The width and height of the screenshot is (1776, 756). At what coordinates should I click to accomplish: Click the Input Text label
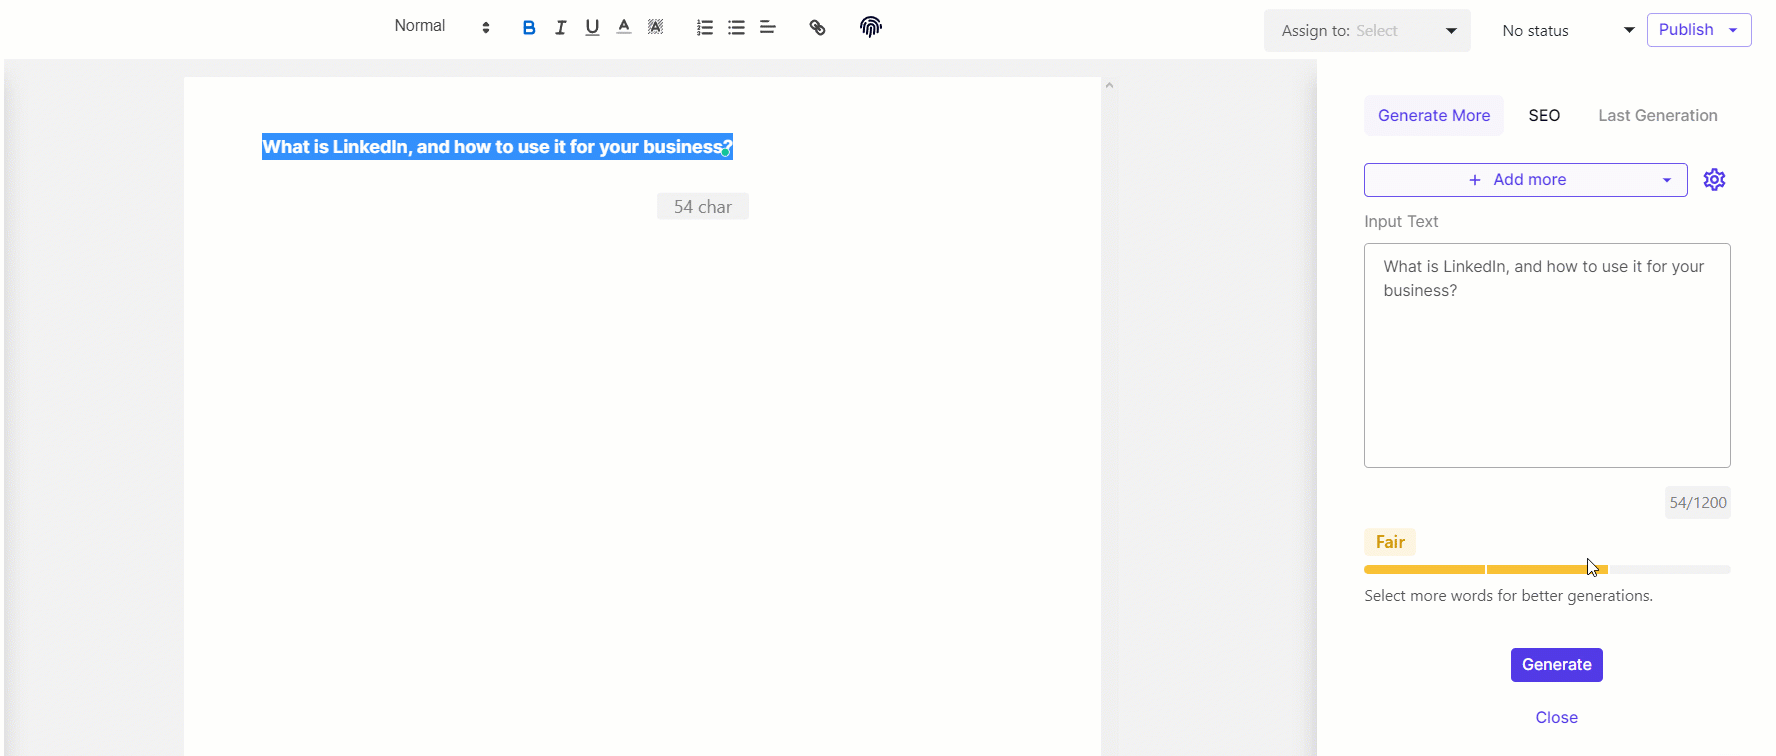(x=1401, y=222)
